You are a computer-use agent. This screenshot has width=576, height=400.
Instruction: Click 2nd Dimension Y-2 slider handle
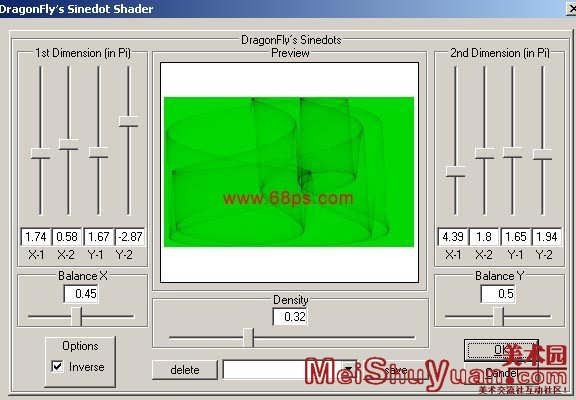pos(543,154)
